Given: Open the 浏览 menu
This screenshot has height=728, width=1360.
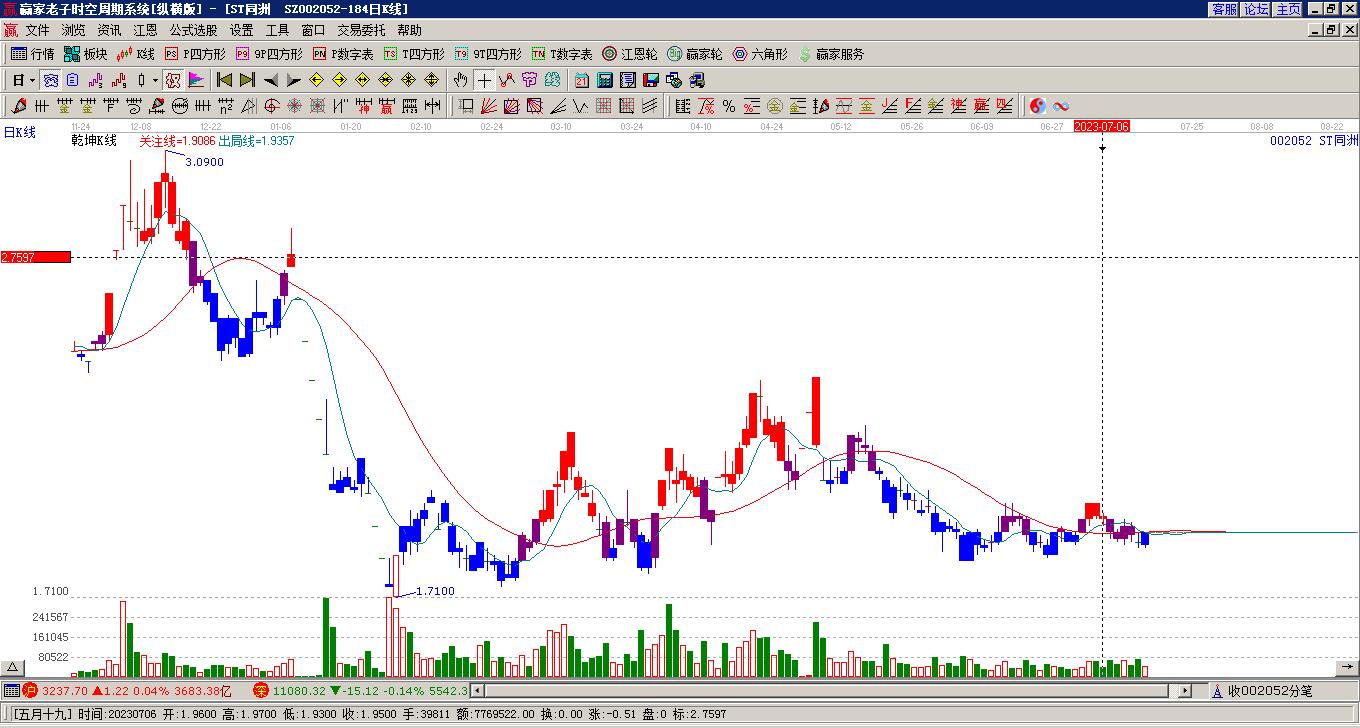Looking at the screenshot, I should click(x=73, y=31).
